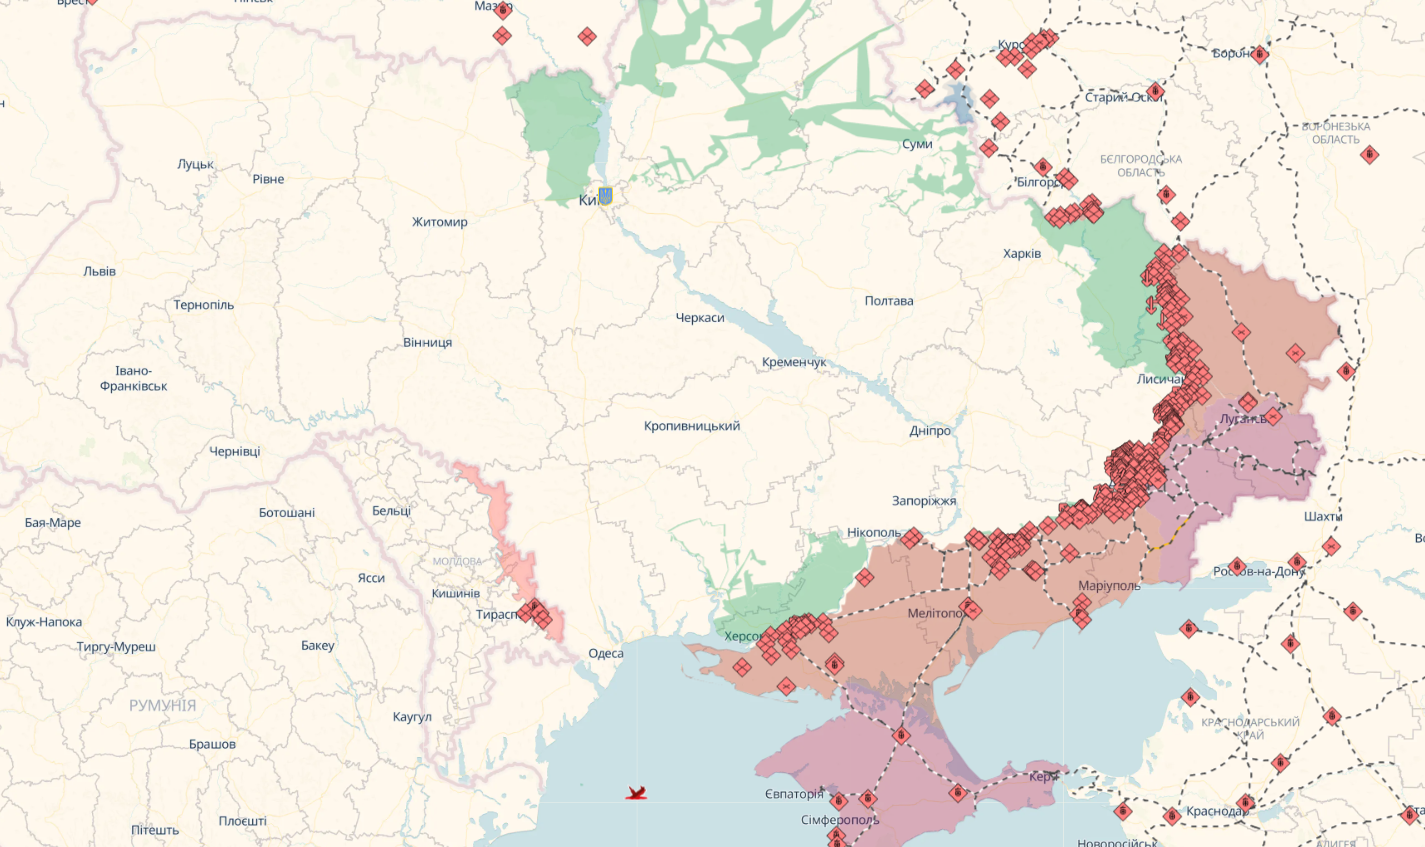This screenshot has height=847, width=1425.
Task: Select the sunken ship icon in Black Sea
Action: (636, 793)
